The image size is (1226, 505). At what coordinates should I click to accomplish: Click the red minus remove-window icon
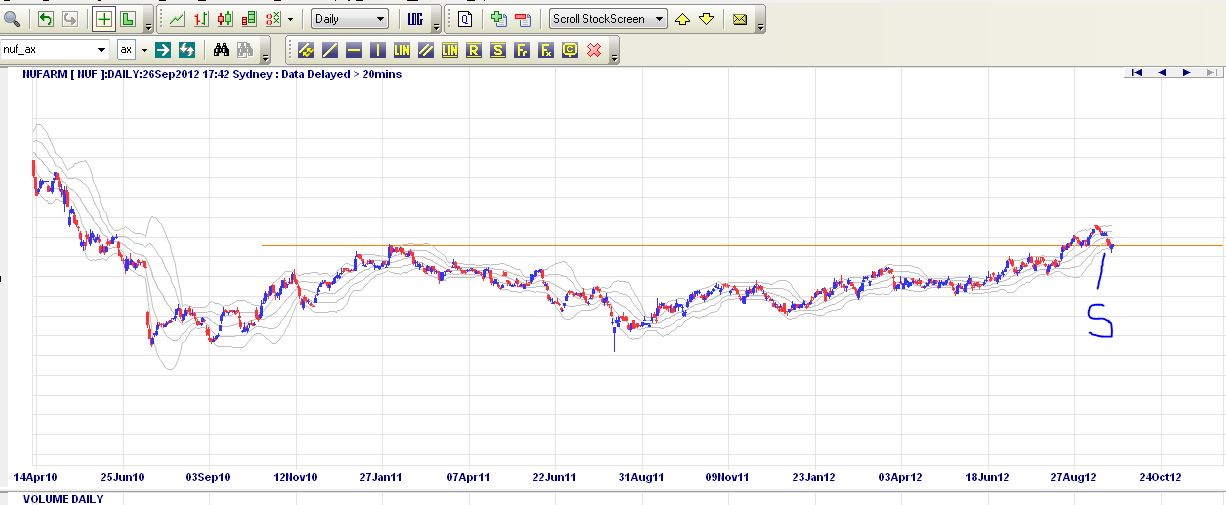point(522,18)
